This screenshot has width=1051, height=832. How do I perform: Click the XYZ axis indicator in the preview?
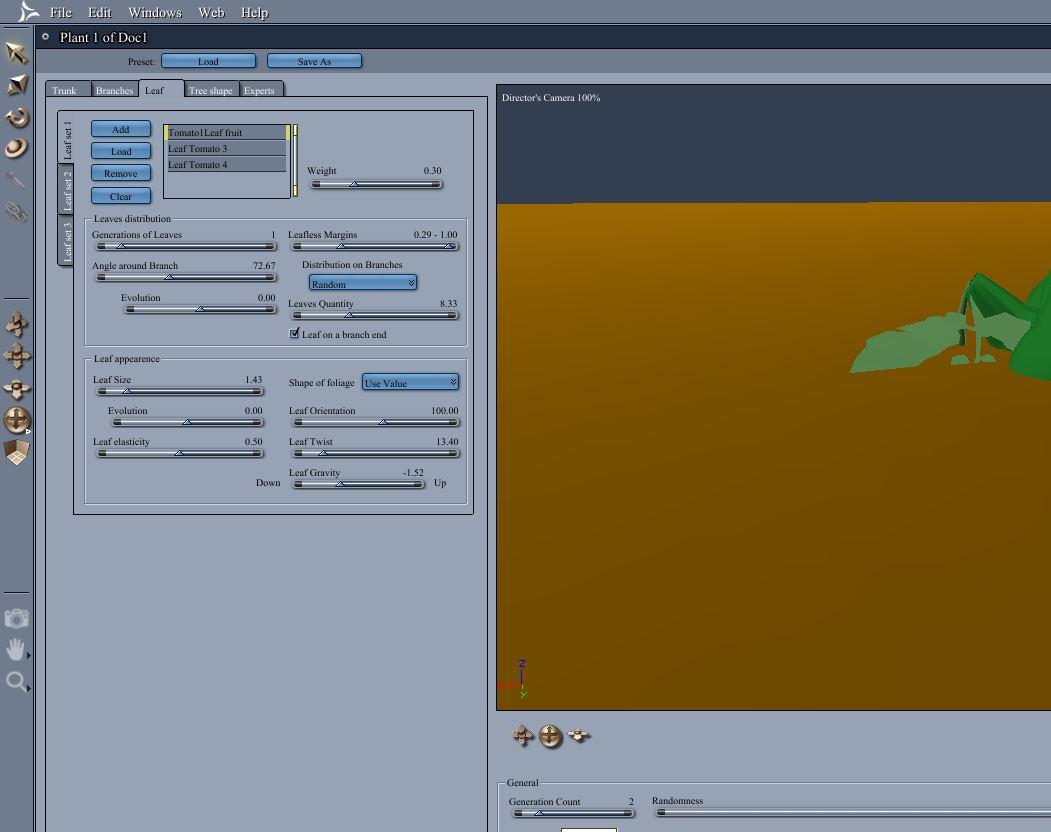point(515,679)
